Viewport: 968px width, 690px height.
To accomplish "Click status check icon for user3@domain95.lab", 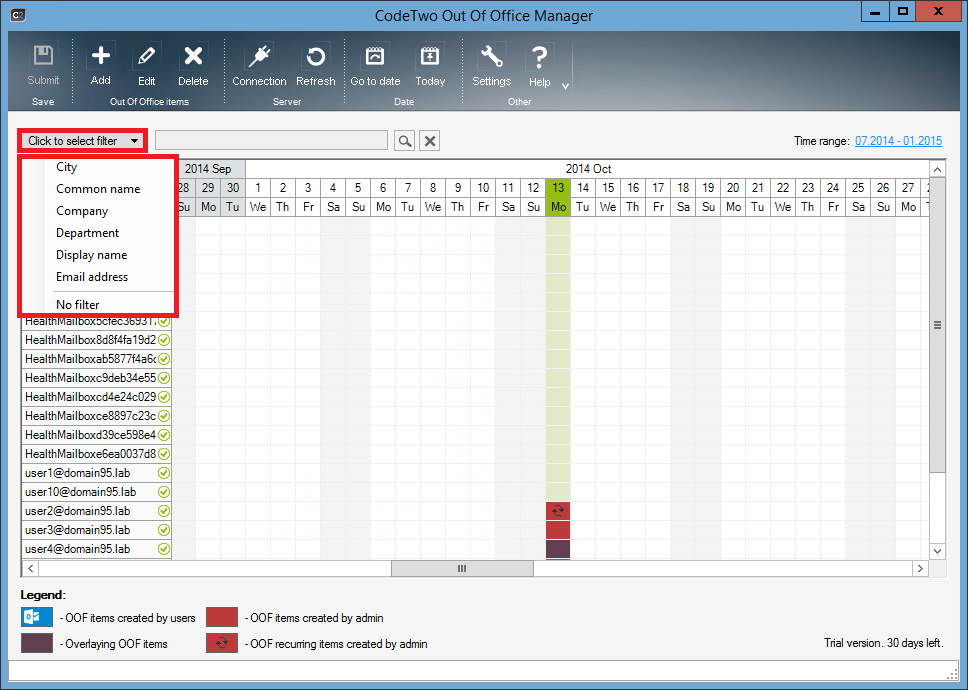I will click(x=164, y=530).
